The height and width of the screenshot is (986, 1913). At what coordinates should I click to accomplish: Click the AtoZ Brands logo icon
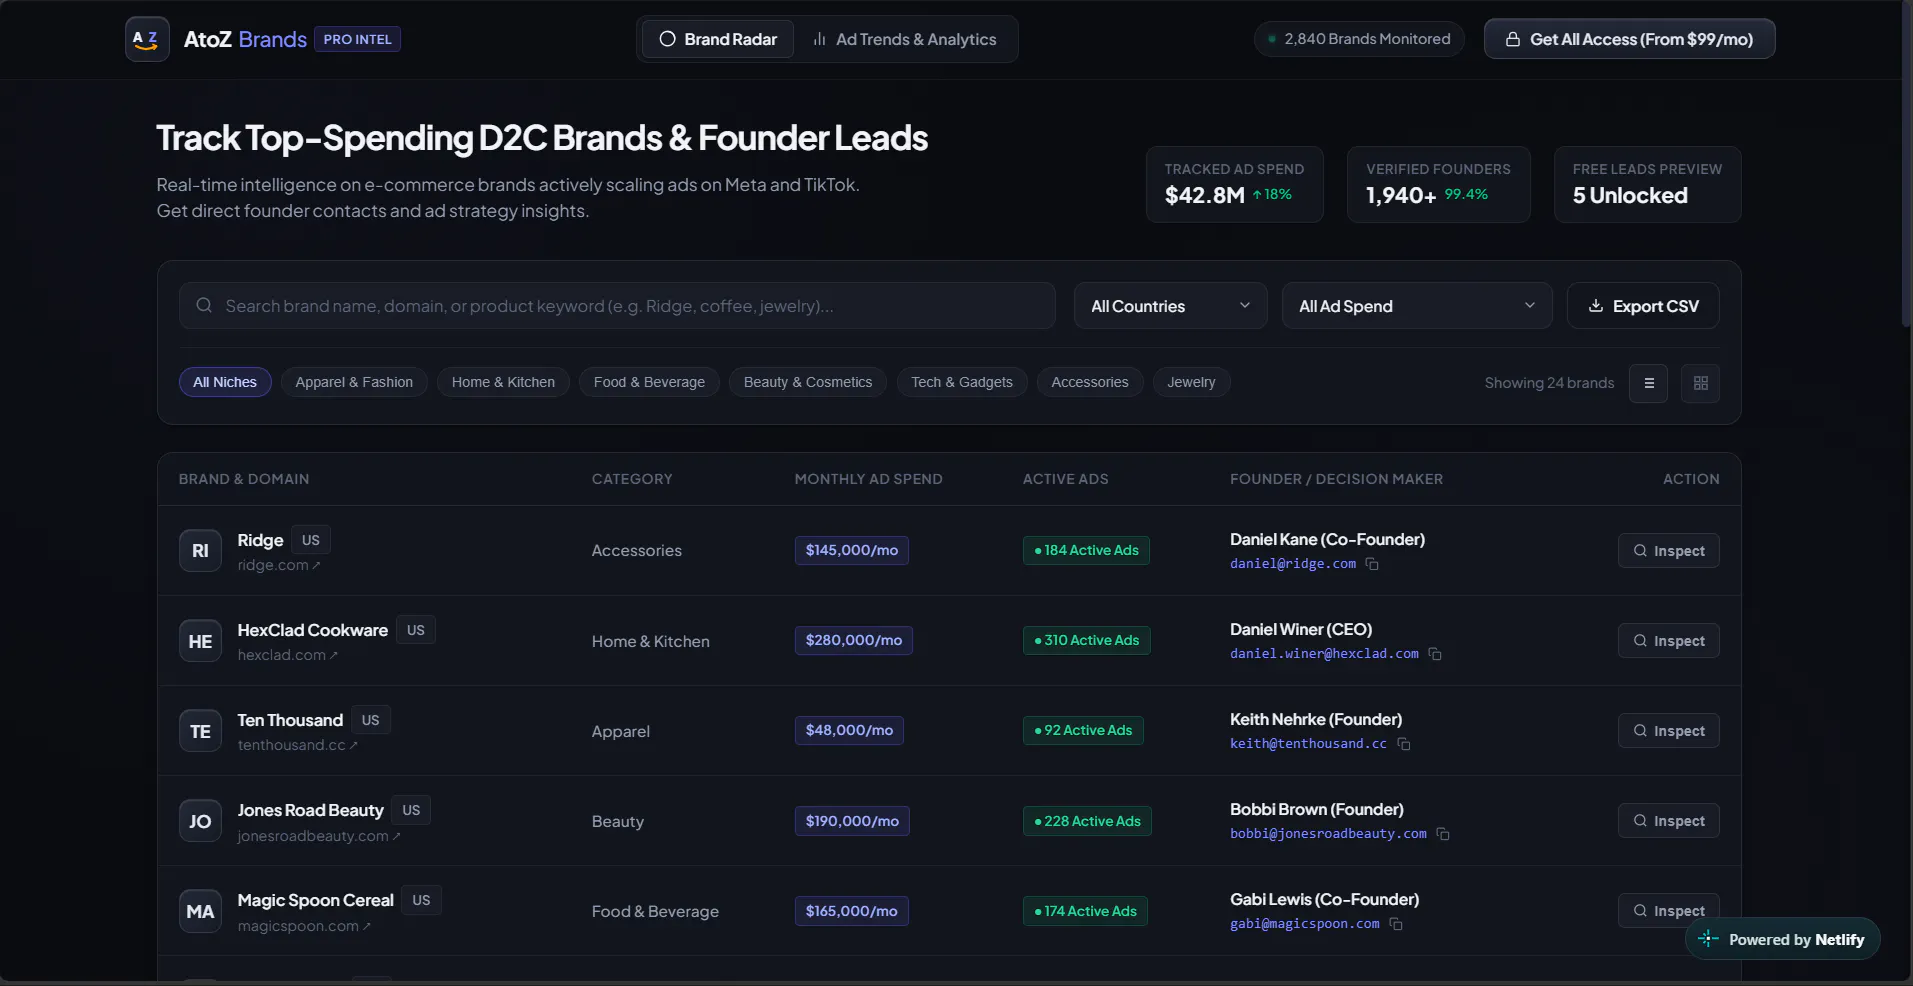point(147,40)
